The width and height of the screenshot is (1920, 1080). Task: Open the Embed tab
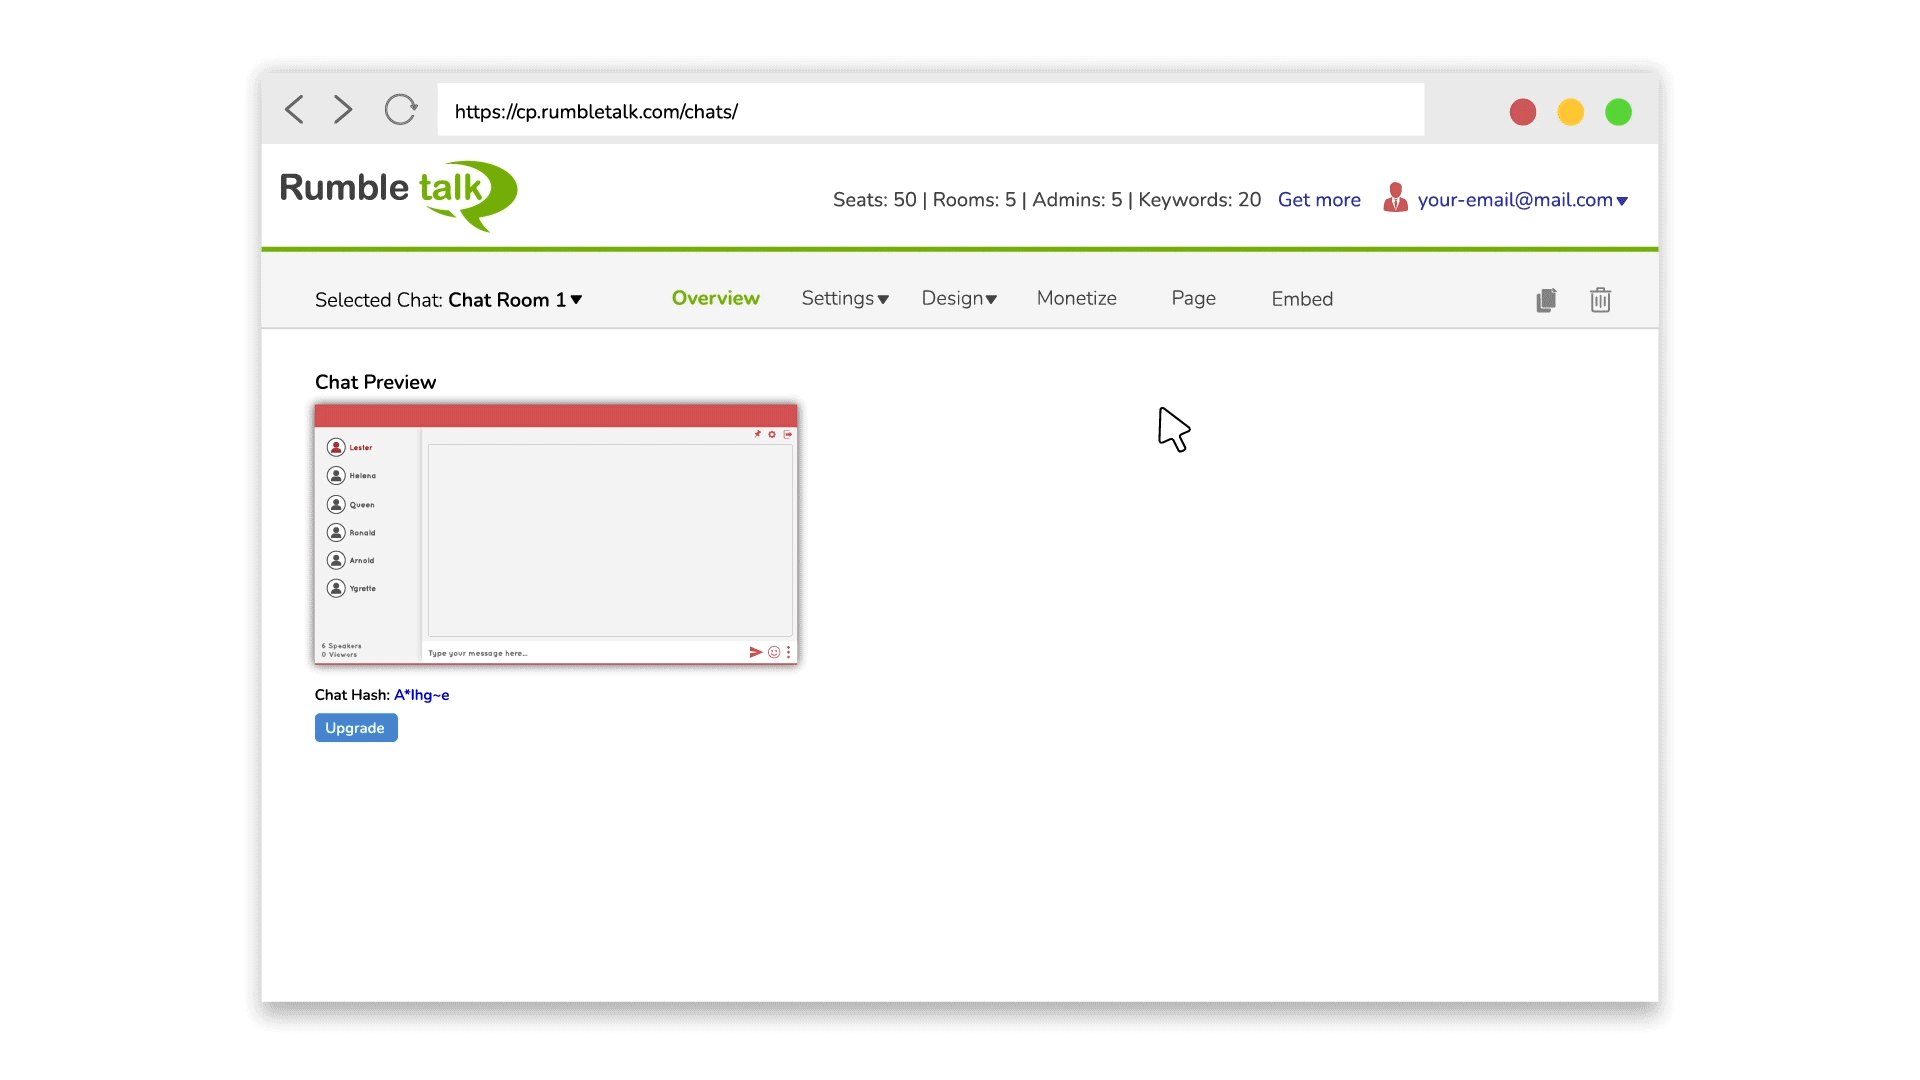click(1302, 298)
